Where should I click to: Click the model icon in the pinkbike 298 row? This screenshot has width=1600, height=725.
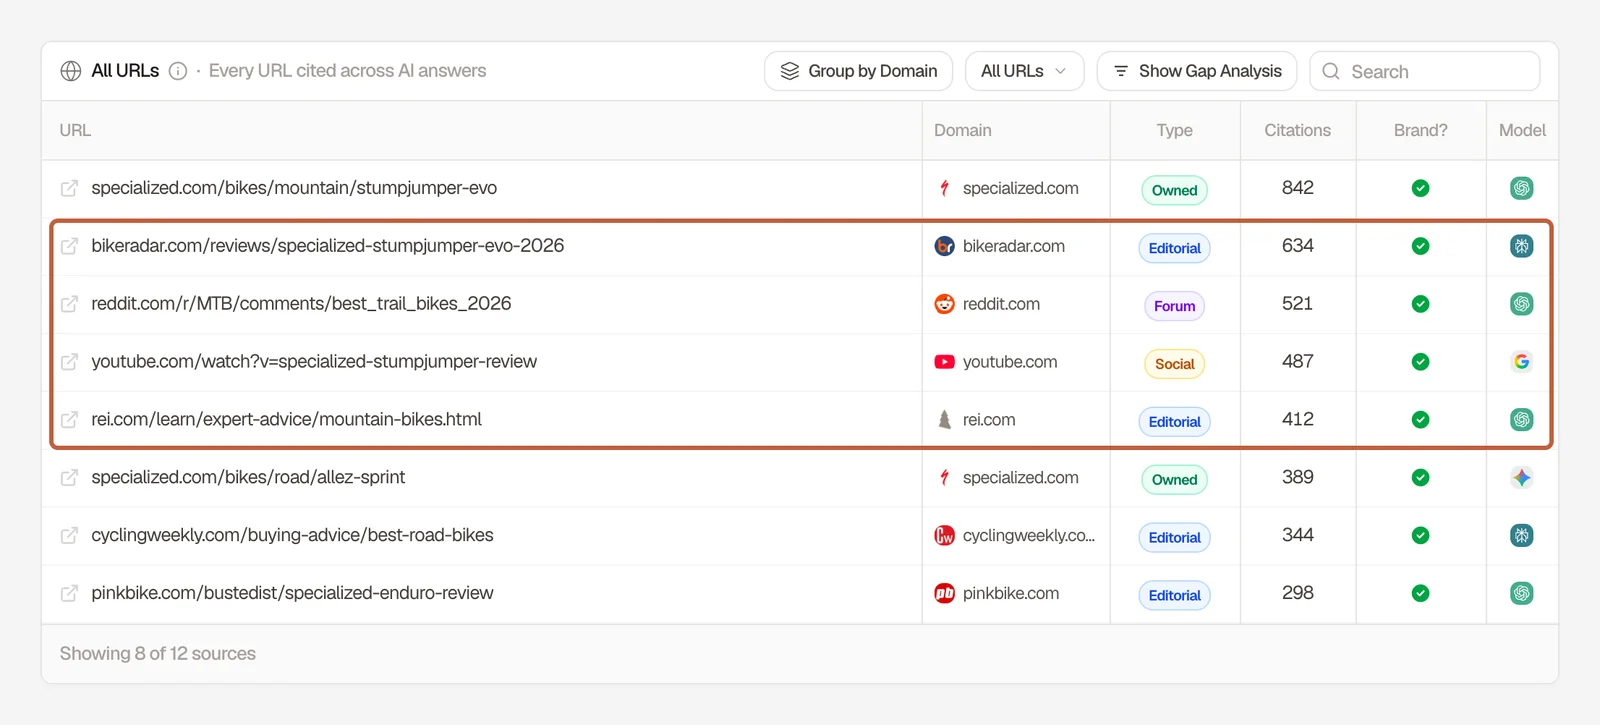tap(1522, 594)
